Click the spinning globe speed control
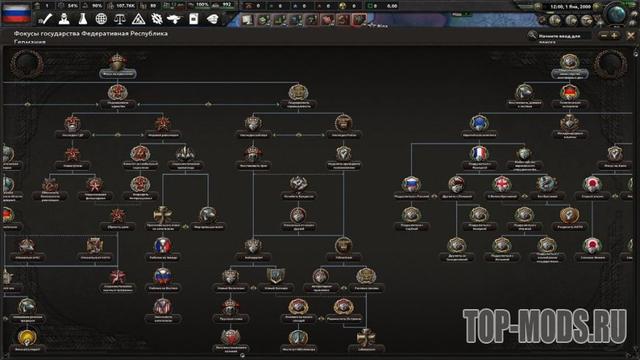 coord(617,15)
